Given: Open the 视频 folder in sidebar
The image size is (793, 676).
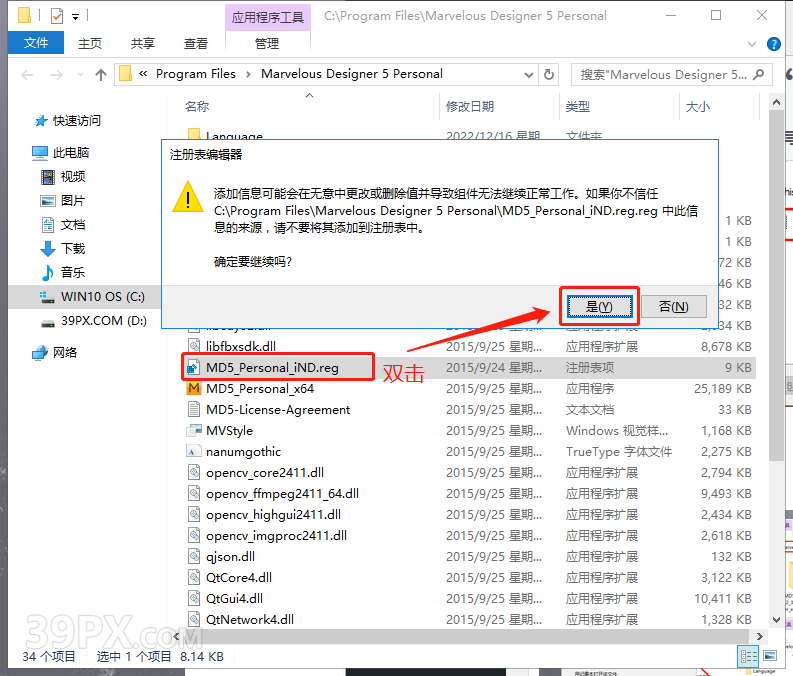Looking at the screenshot, I should coord(73,176).
